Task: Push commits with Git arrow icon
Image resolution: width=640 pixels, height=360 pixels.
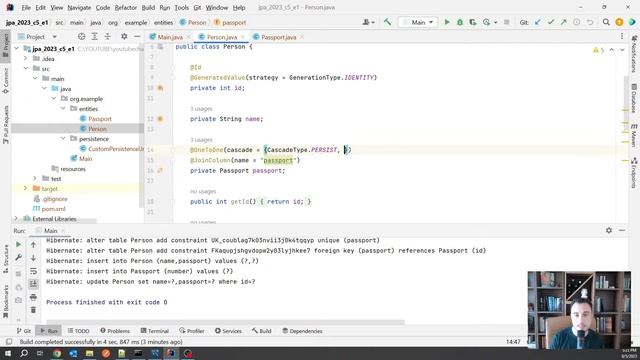Action: (564, 22)
